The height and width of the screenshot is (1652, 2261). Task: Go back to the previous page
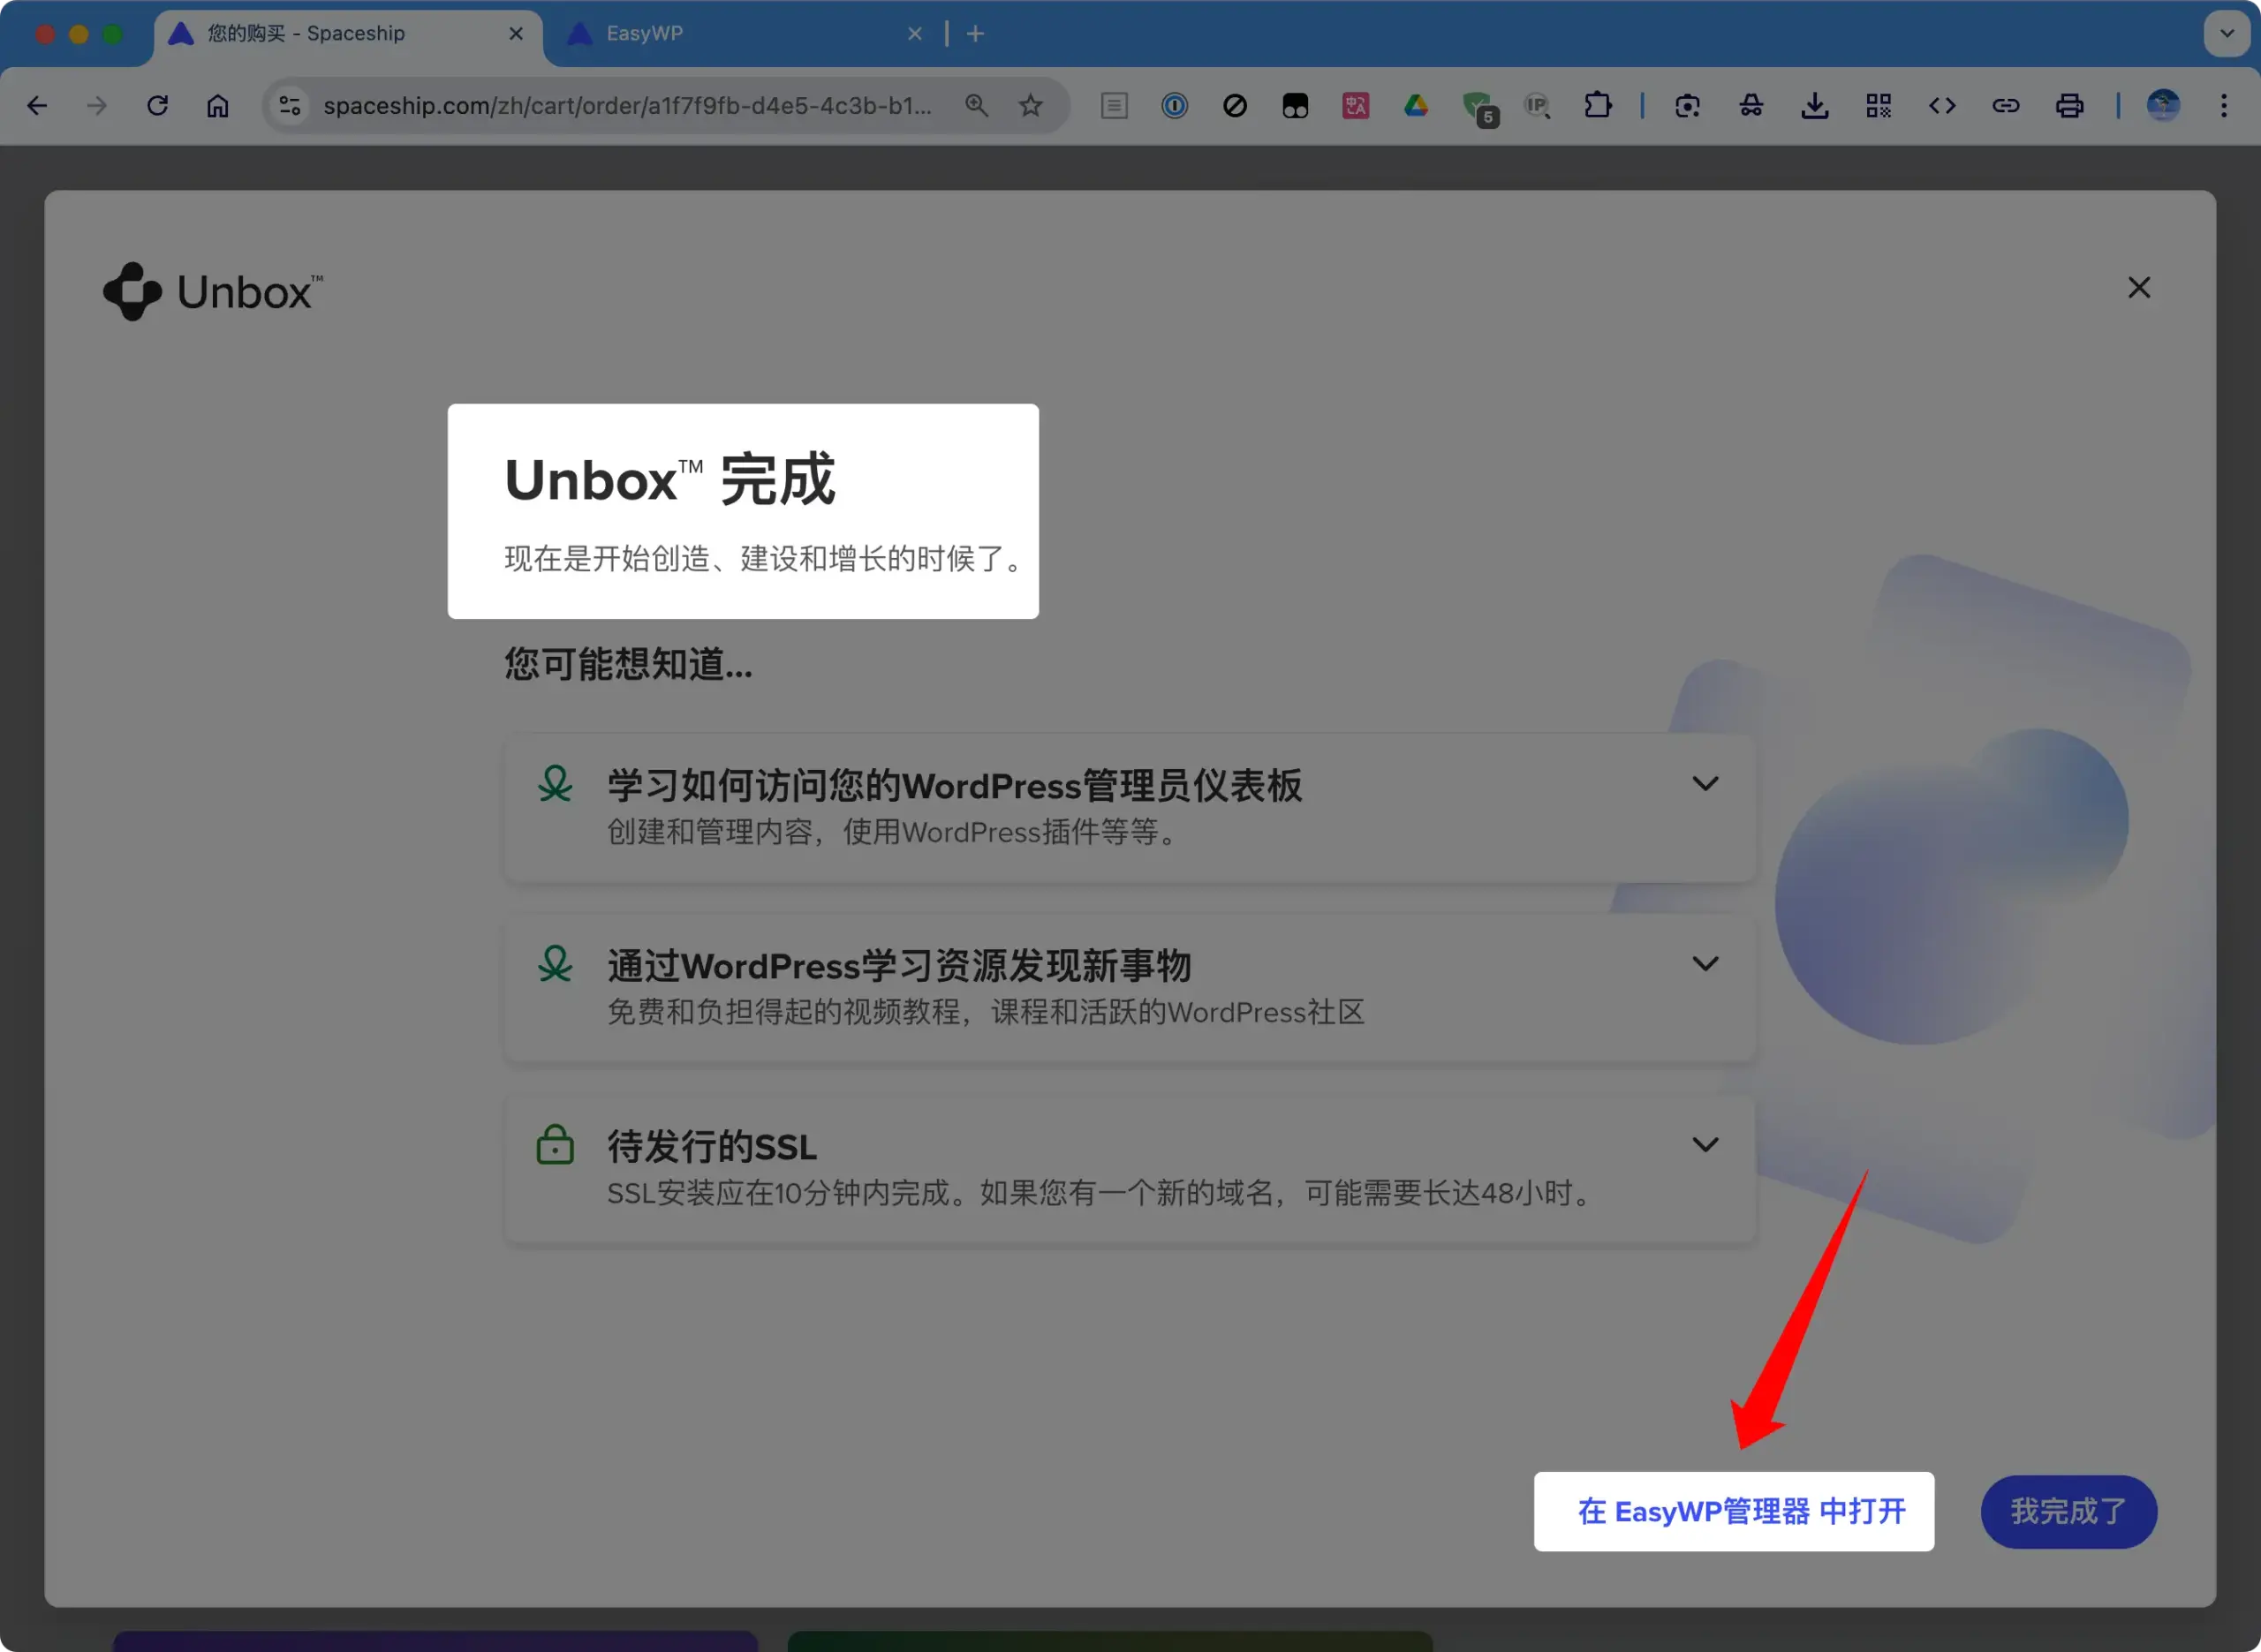coord(37,106)
